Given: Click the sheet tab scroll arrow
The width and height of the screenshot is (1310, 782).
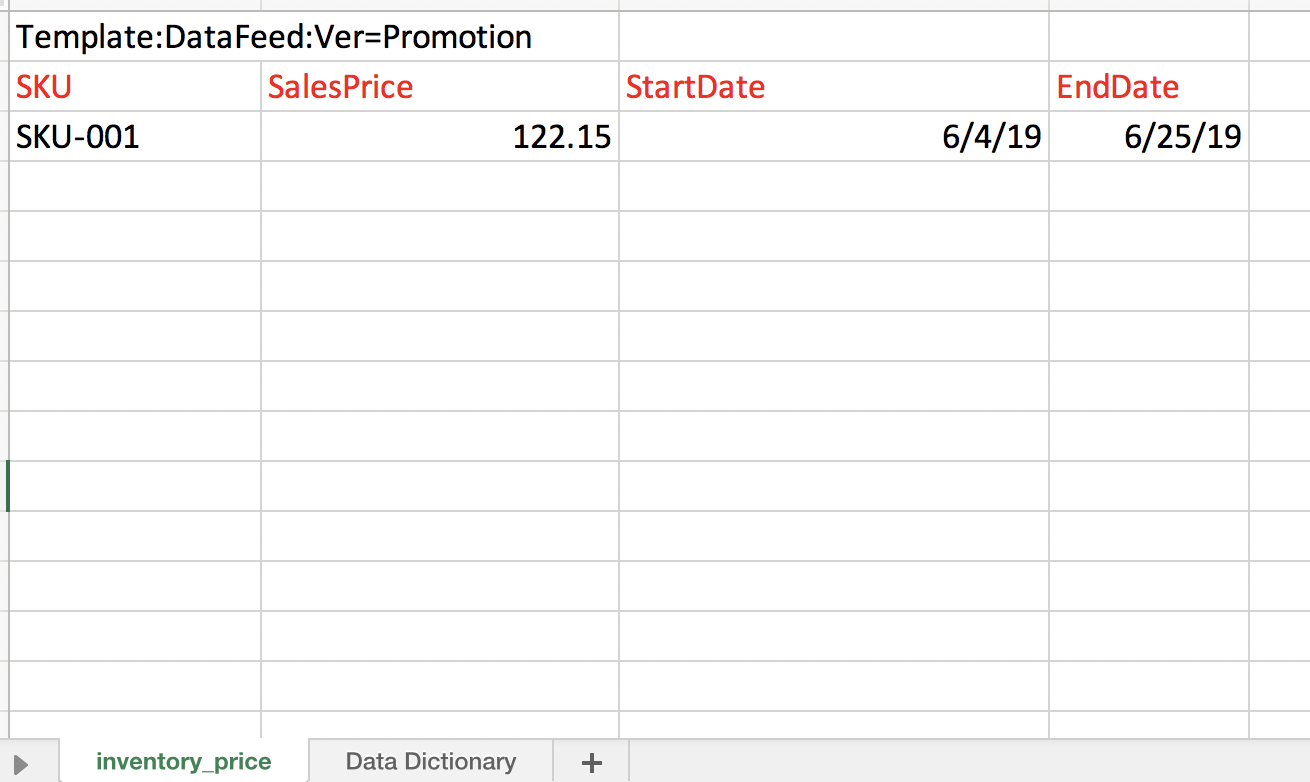Looking at the screenshot, I should point(21,764).
